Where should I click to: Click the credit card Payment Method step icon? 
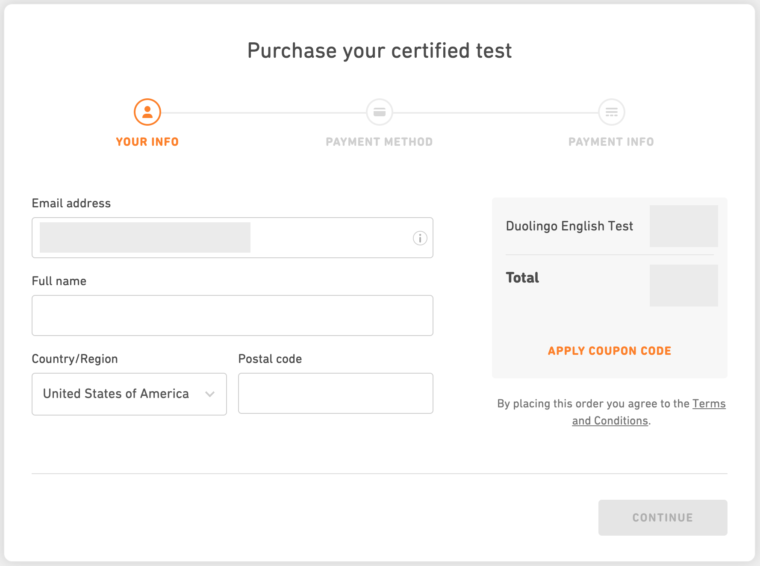point(379,111)
